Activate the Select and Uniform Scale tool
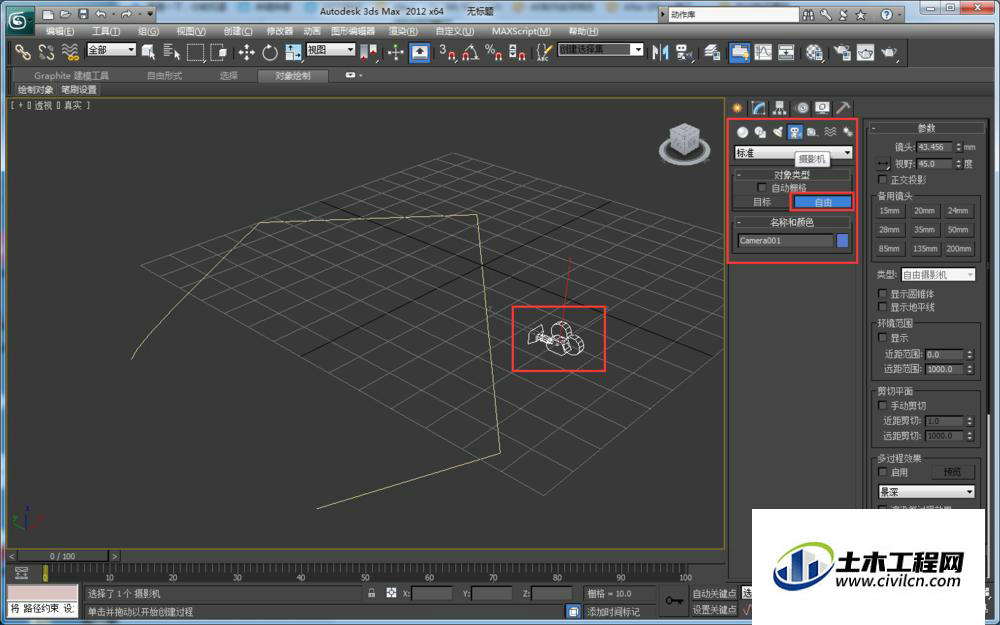This screenshot has height=625, width=1000. click(293, 52)
